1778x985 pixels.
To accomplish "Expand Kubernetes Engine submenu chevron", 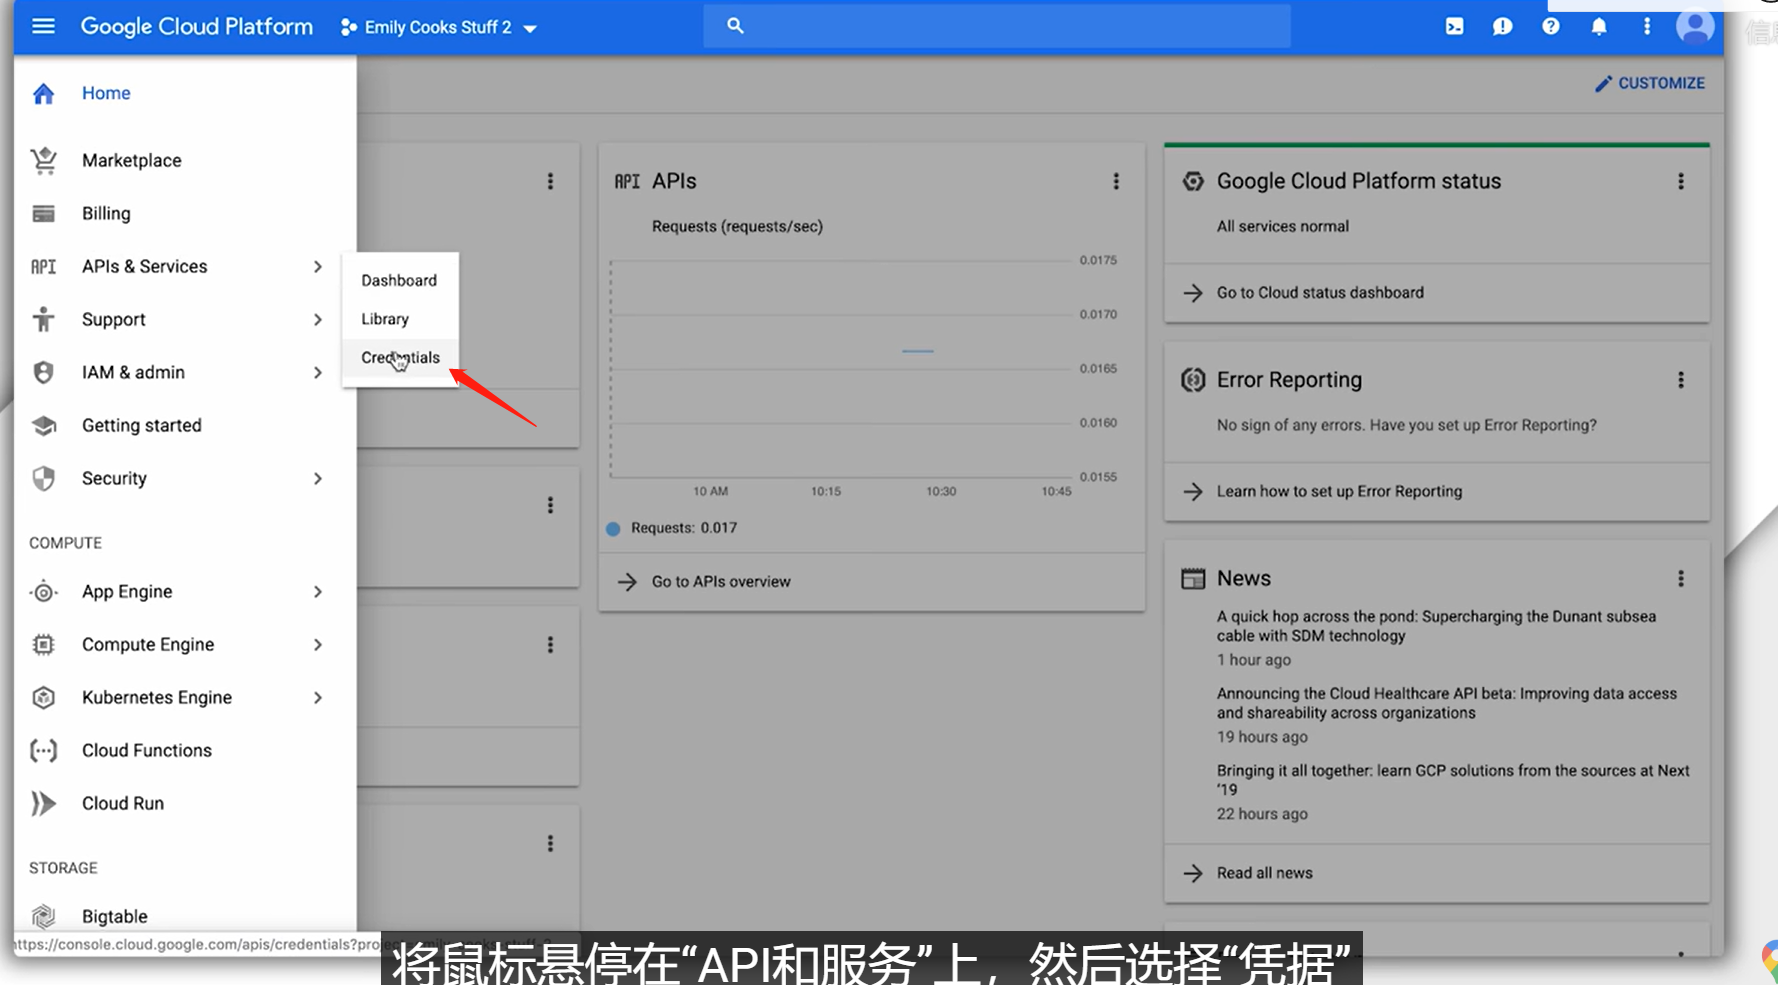I will (x=318, y=697).
